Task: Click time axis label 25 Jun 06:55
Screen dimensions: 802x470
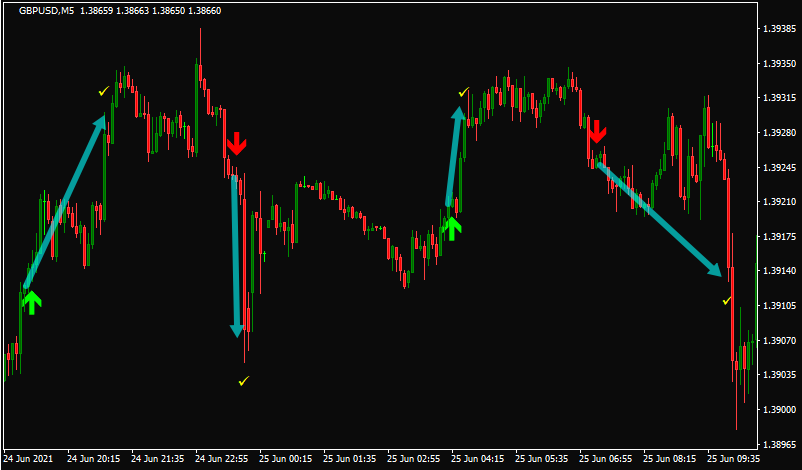Action: (x=605, y=459)
